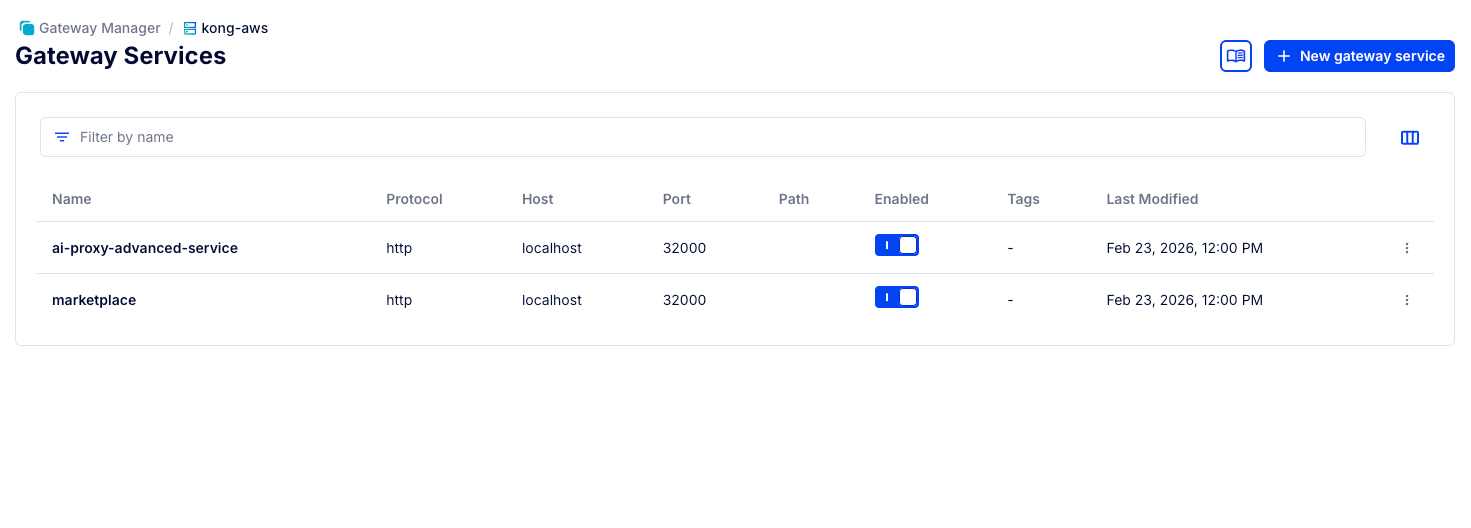Click the plus icon on New gateway service
The image size is (1471, 528).
(x=1284, y=56)
